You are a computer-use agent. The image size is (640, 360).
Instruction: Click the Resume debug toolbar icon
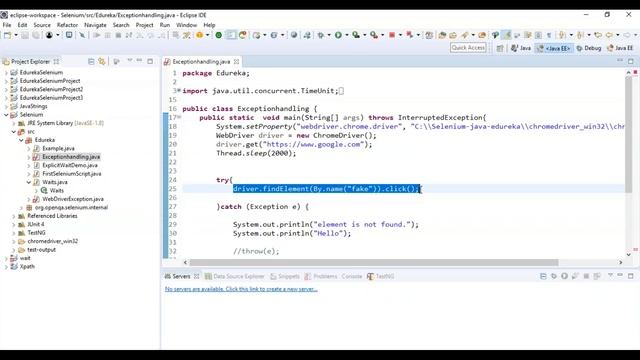[x=97, y=35]
